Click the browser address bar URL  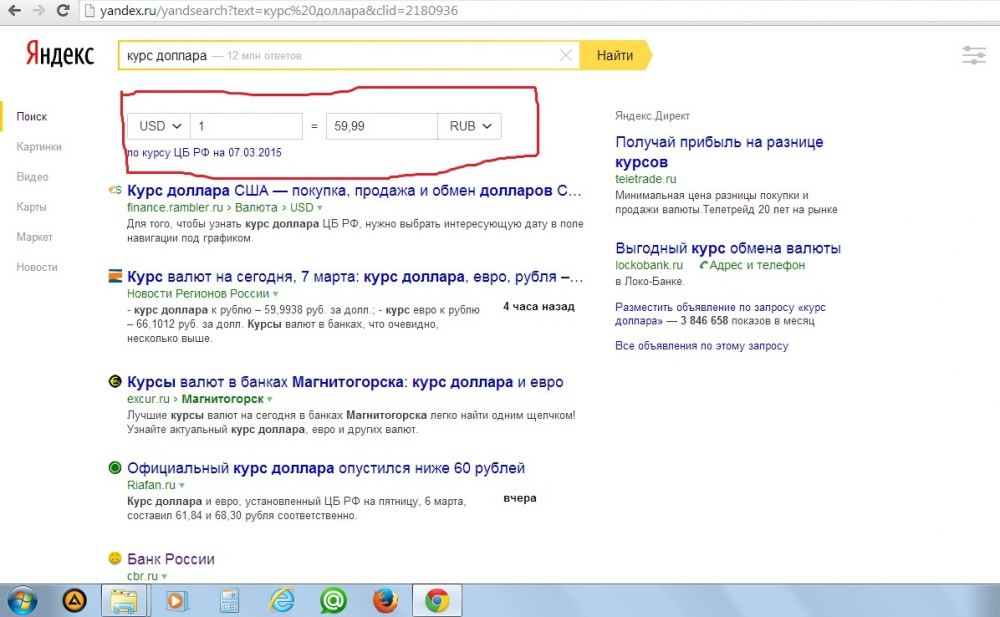point(279,10)
